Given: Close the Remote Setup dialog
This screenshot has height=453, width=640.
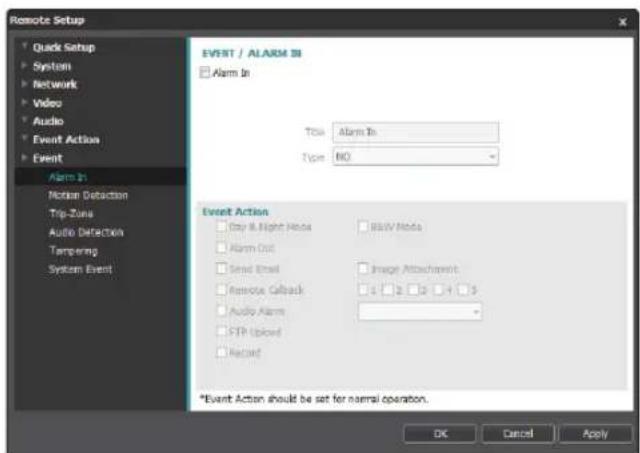Looking at the screenshot, I should pos(622,22).
